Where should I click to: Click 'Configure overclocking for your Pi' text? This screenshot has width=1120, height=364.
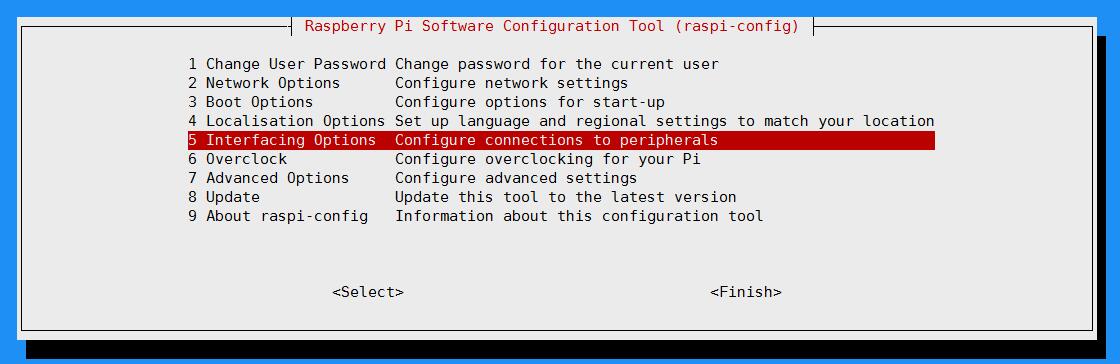coord(548,159)
